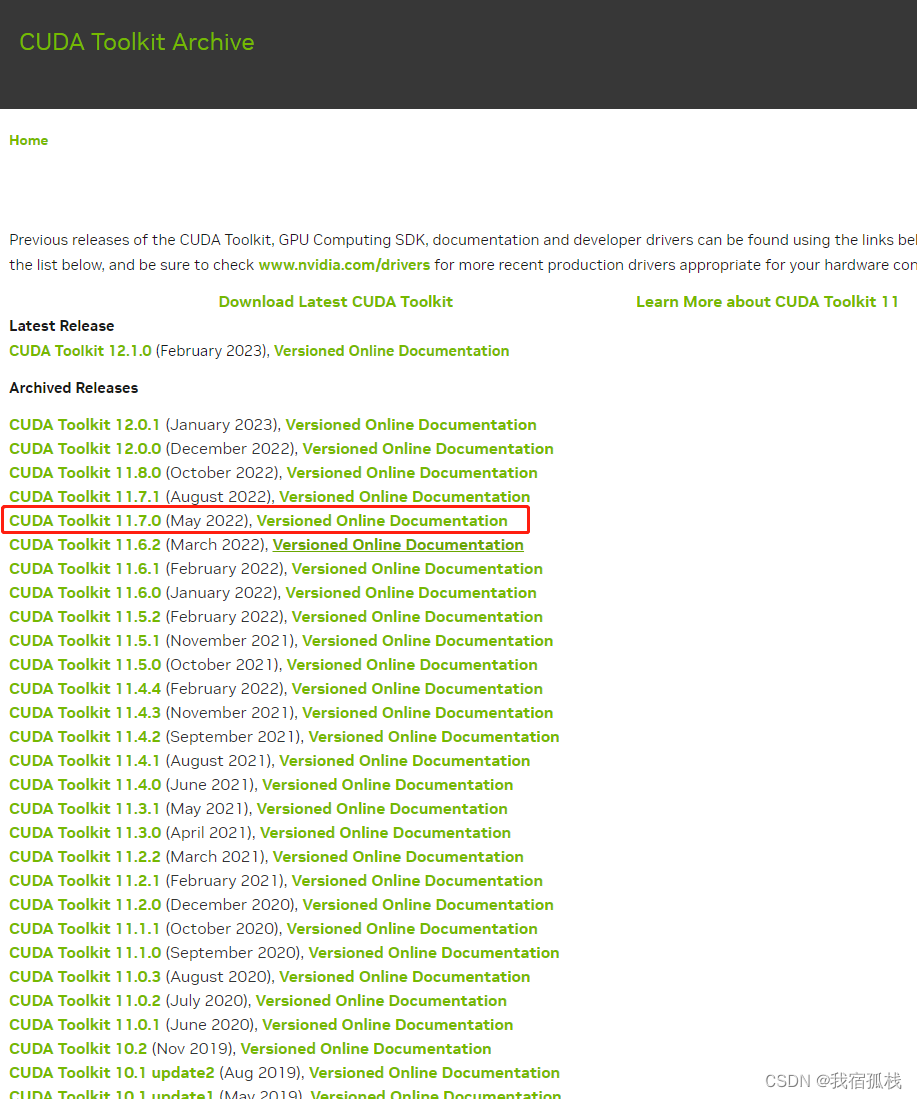This screenshot has height=1099, width=917.
Task: View Versioned Online Documentation for 11.6.1
Action: point(417,568)
